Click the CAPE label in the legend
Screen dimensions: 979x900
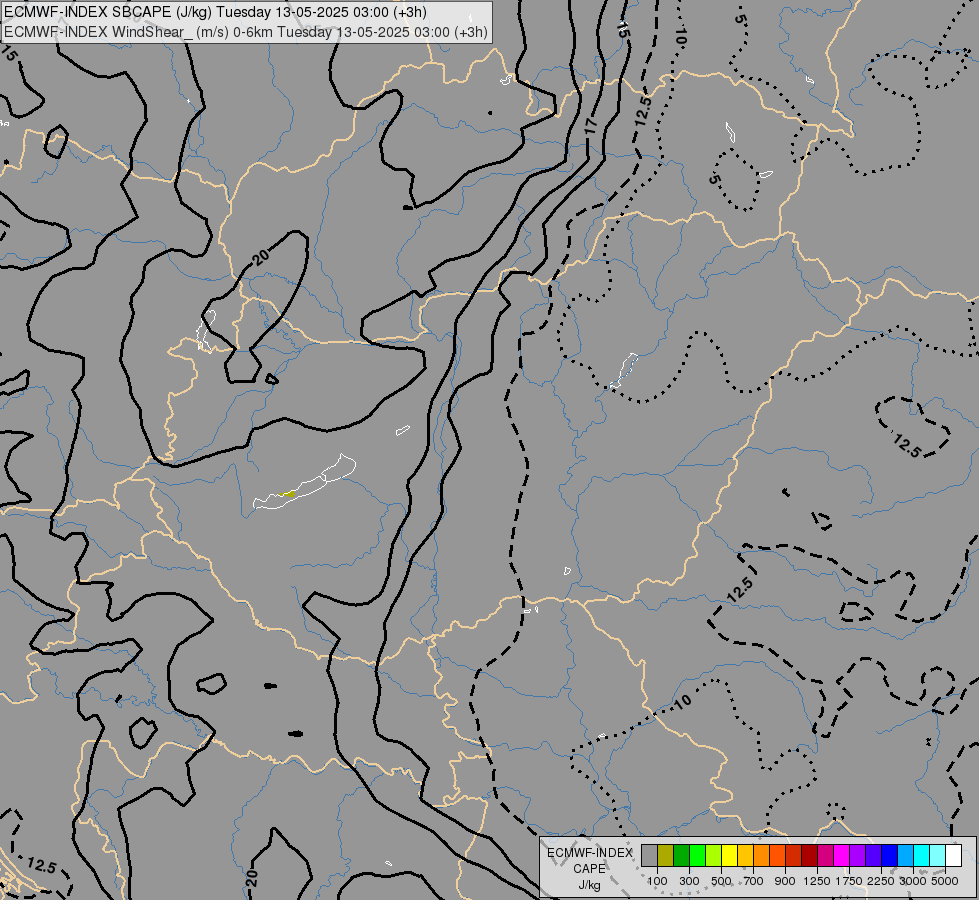pyautogui.click(x=589, y=869)
